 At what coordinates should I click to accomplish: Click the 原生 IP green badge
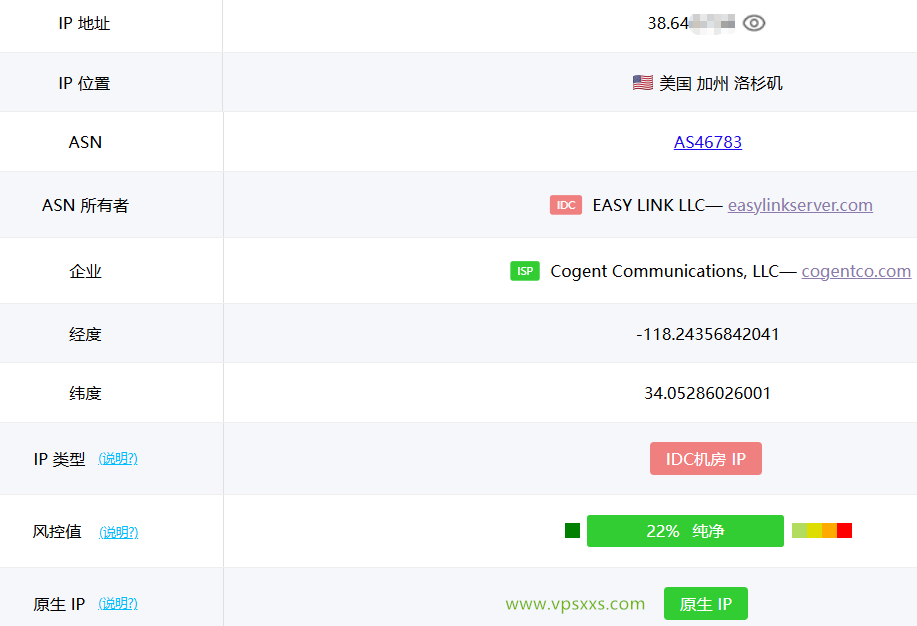pyautogui.click(x=705, y=603)
